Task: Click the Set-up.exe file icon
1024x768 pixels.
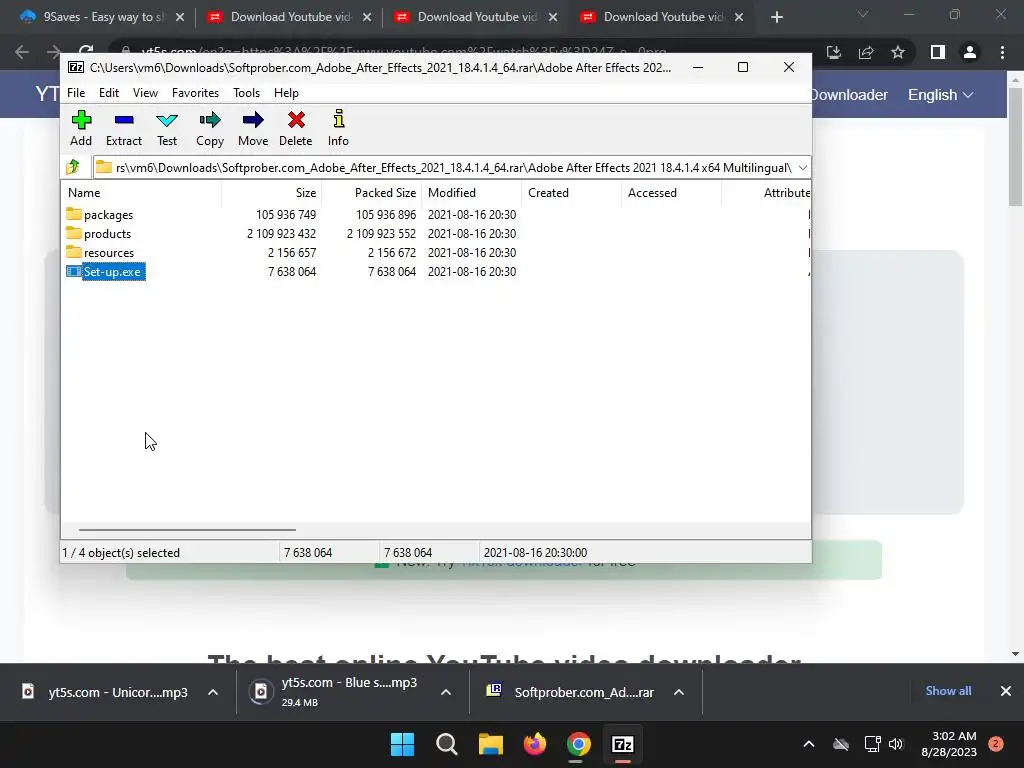Action: (74, 271)
